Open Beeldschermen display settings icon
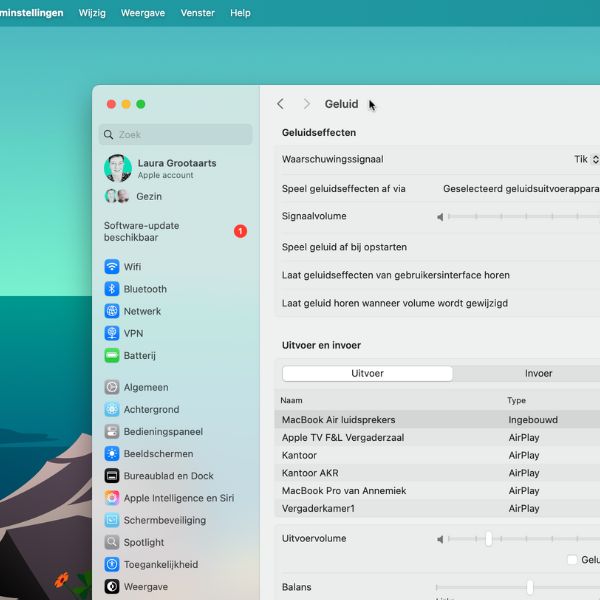Image resolution: width=600 pixels, height=600 pixels. pyautogui.click(x=112, y=454)
